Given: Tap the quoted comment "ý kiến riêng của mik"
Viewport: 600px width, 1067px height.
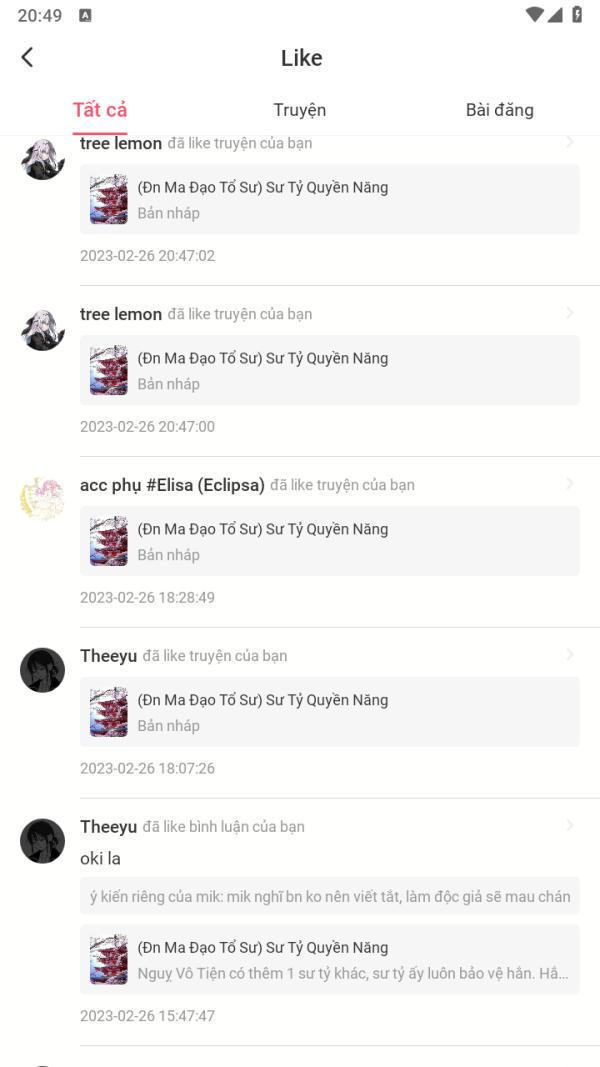Looking at the screenshot, I should [x=330, y=896].
